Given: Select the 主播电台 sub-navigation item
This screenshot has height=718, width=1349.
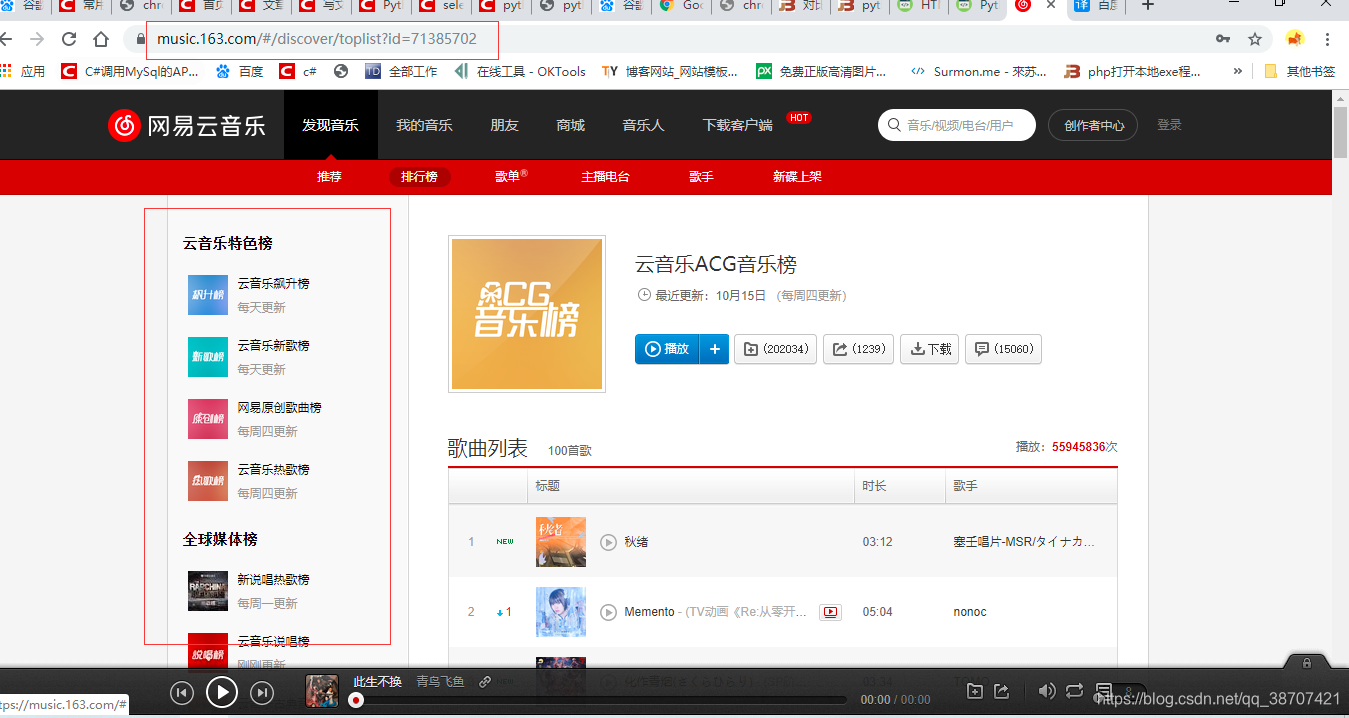Looking at the screenshot, I should [605, 177].
